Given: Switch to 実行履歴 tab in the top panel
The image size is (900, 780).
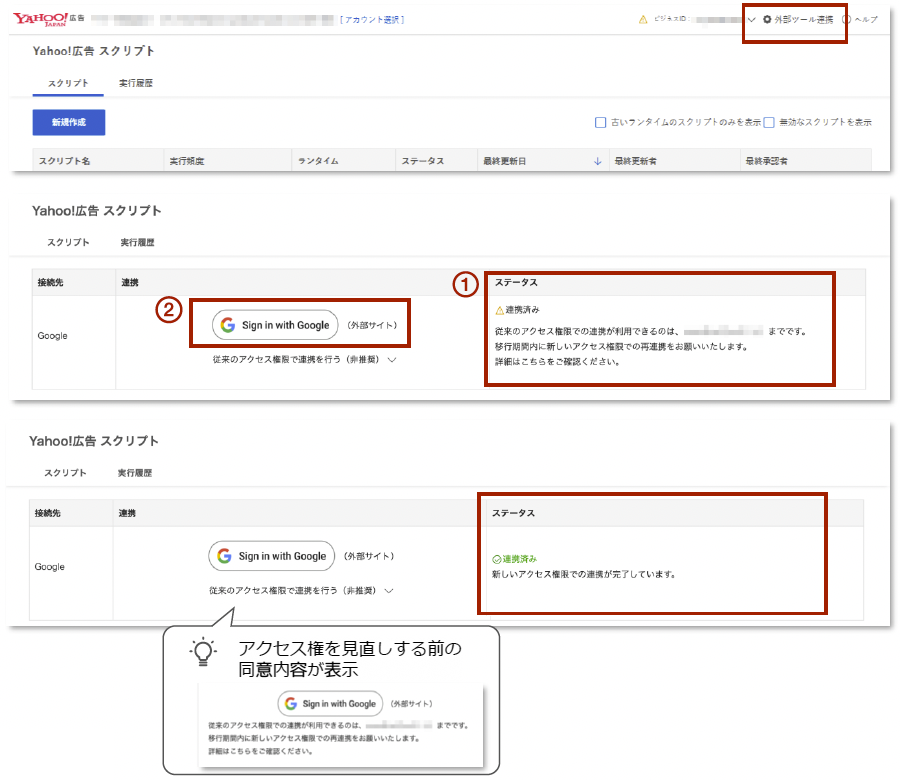Looking at the screenshot, I should (135, 83).
